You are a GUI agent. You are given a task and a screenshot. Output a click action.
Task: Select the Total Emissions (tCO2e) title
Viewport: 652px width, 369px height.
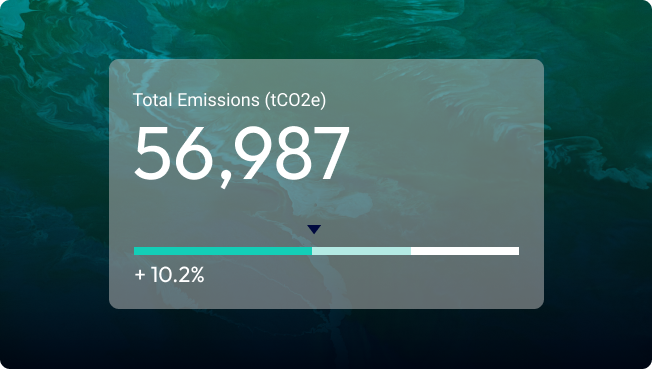tap(229, 100)
